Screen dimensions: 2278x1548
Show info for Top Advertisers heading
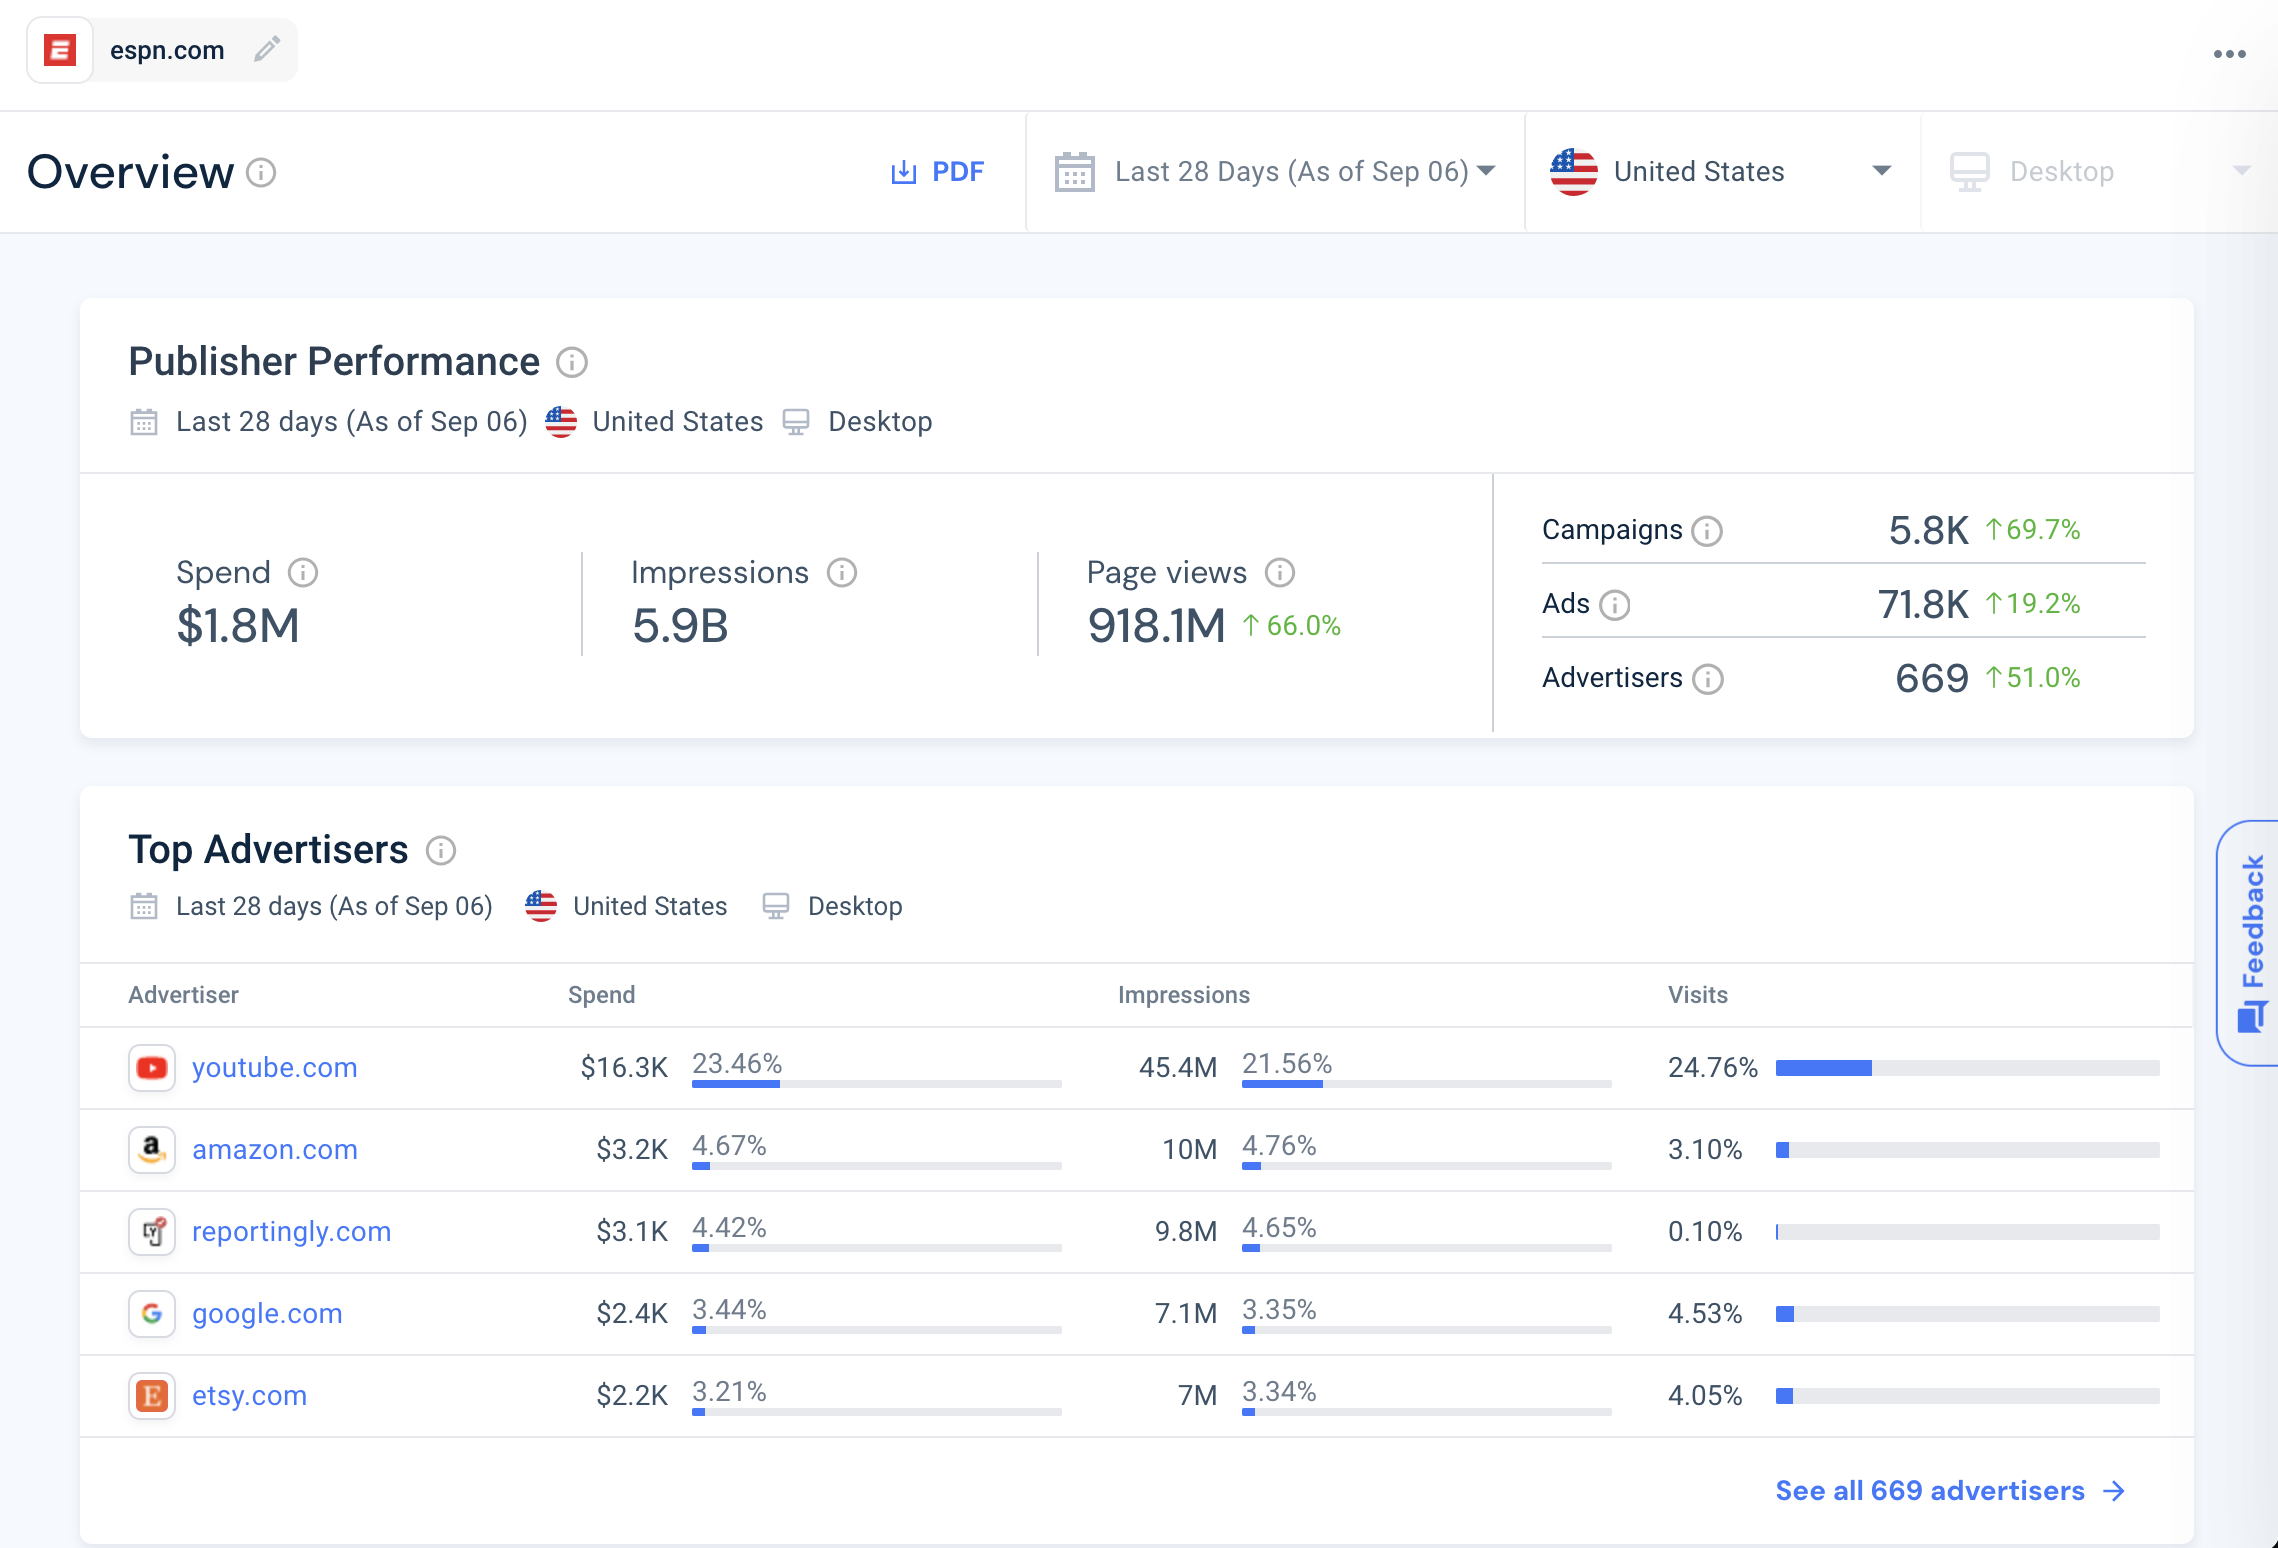click(441, 851)
